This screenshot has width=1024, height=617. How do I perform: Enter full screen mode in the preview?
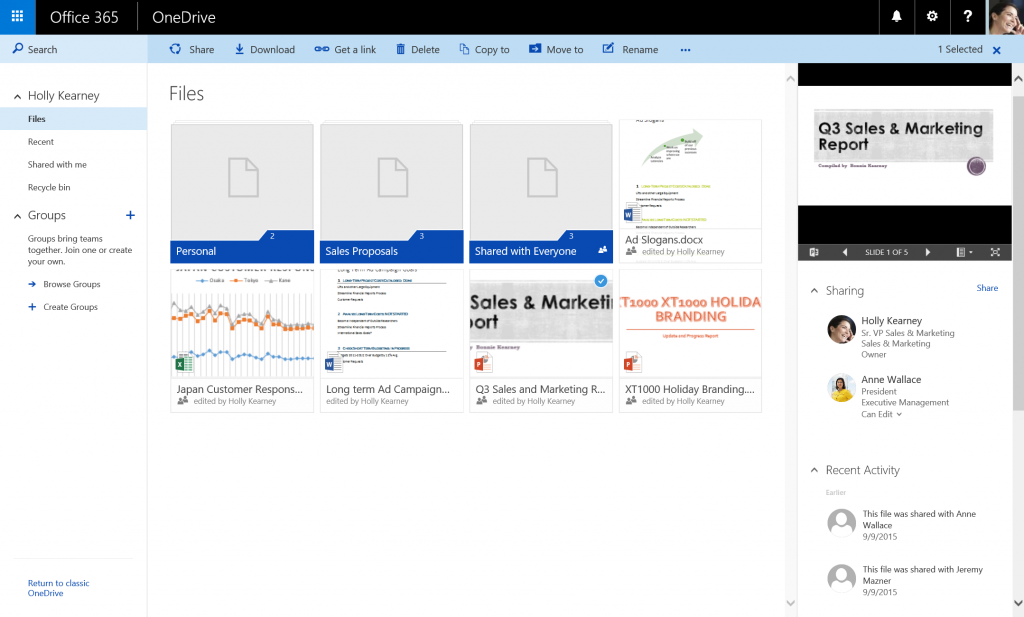click(x=995, y=251)
